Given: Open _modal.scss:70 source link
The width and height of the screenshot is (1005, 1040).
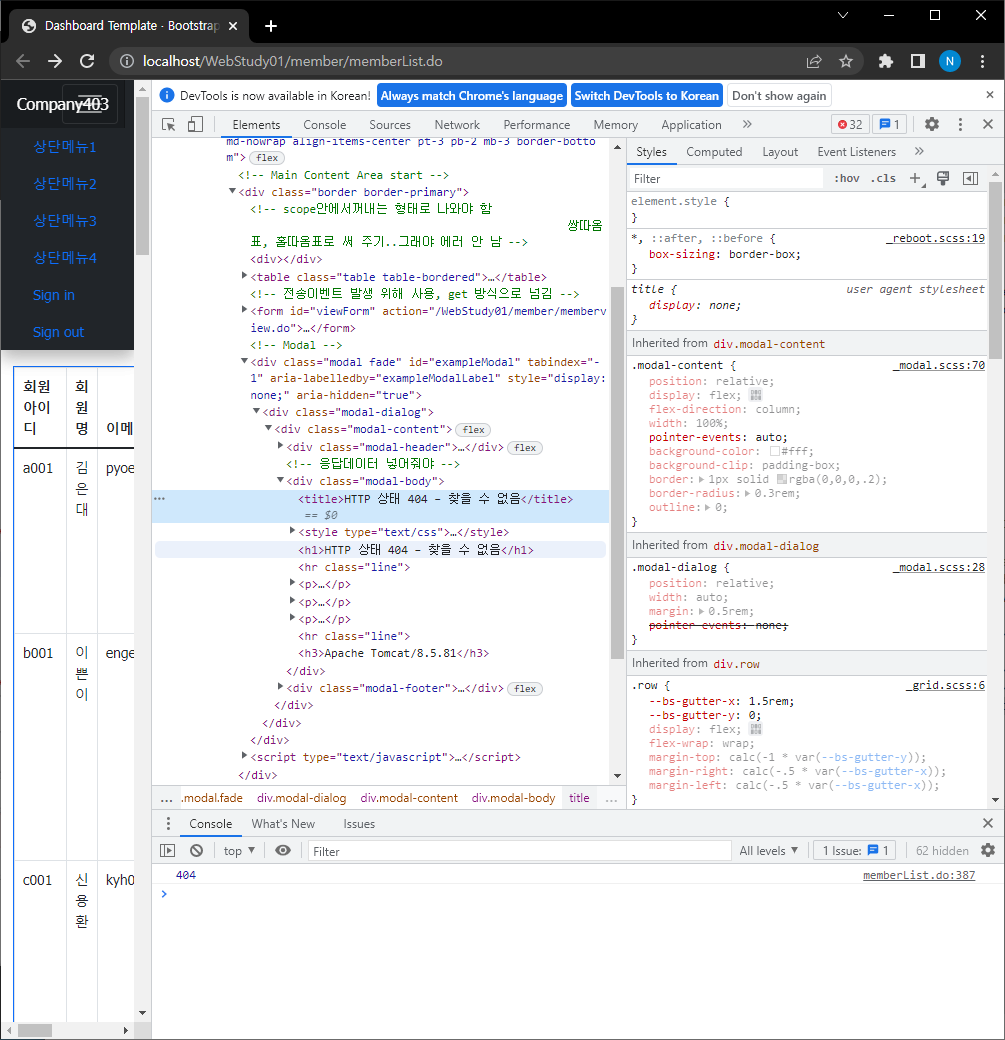Looking at the screenshot, I should (939, 365).
